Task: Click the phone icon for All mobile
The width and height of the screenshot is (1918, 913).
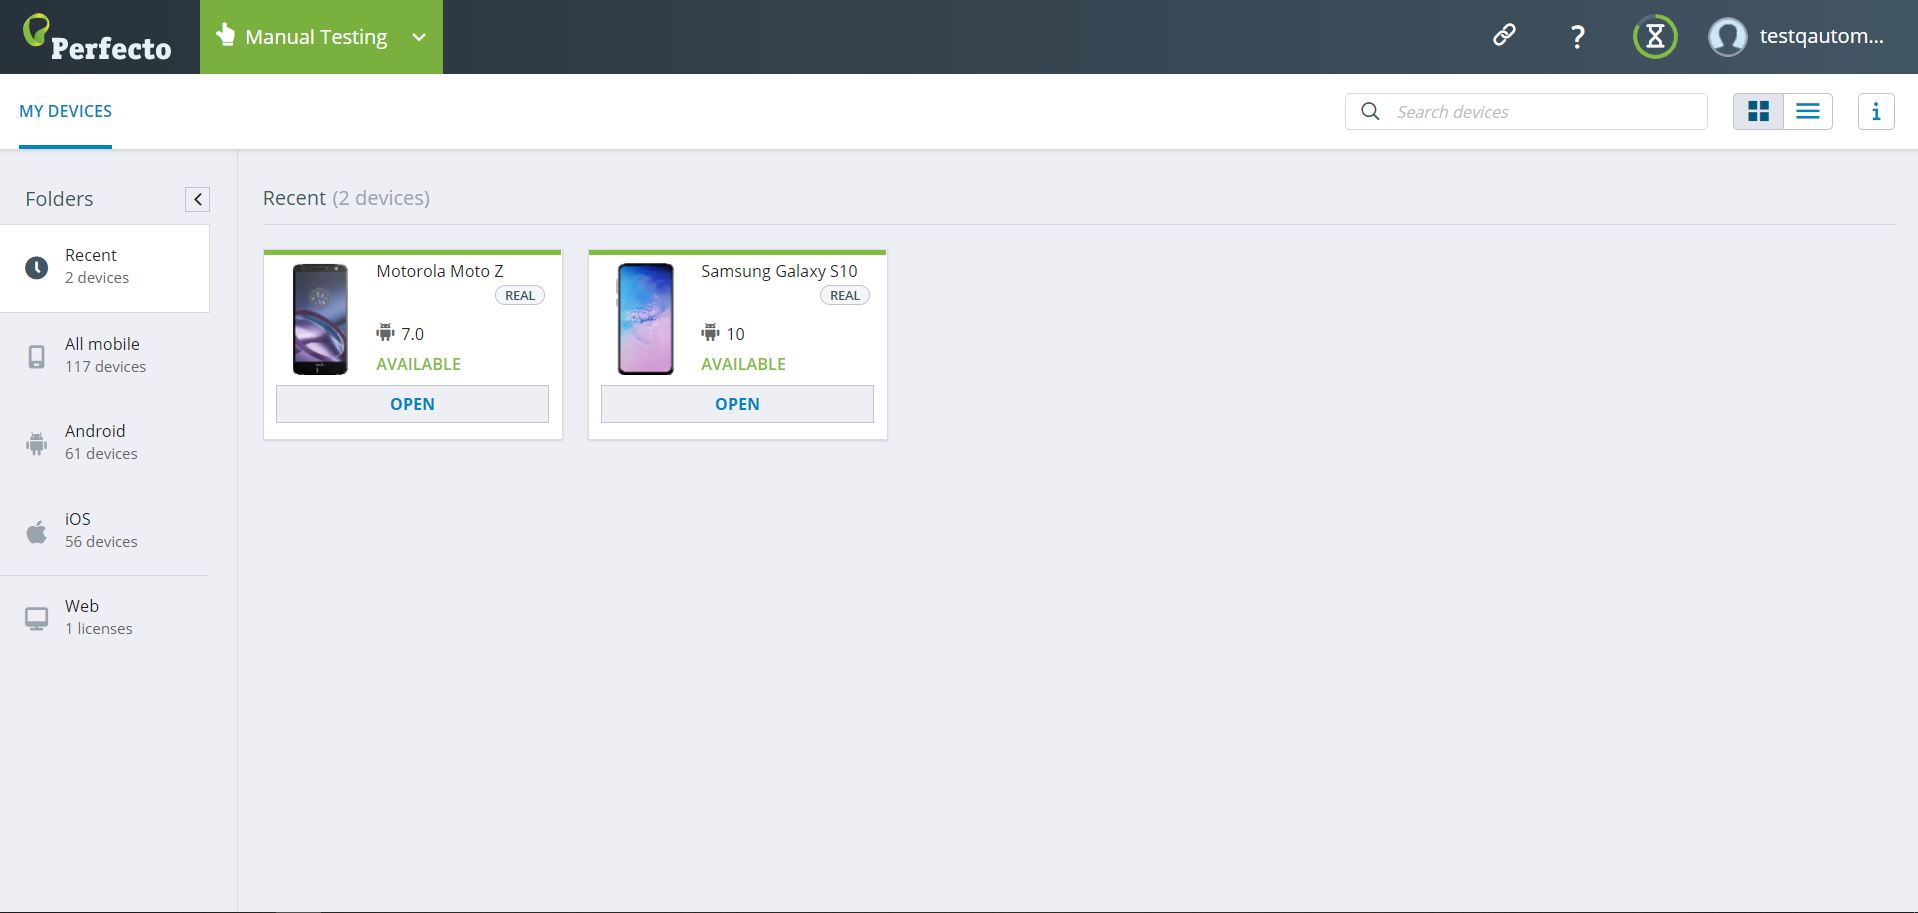Action: pos(36,357)
